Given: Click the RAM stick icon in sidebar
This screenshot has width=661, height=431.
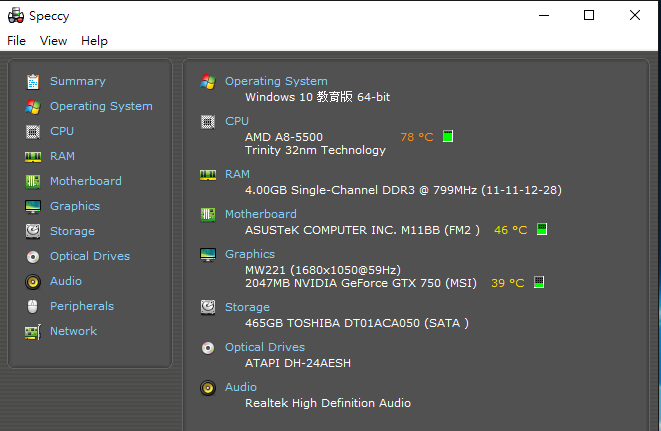Looking at the screenshot, I should (33, 157).
